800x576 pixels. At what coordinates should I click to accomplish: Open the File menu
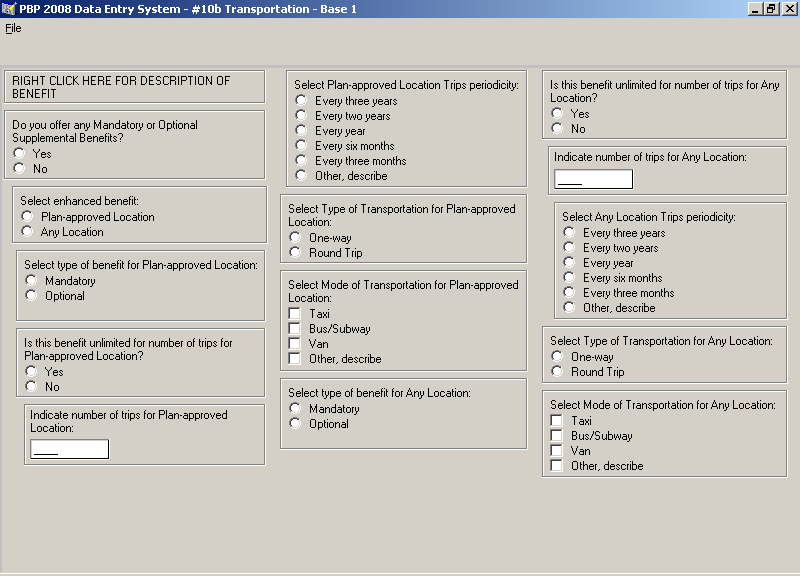[x=13, y=28]
